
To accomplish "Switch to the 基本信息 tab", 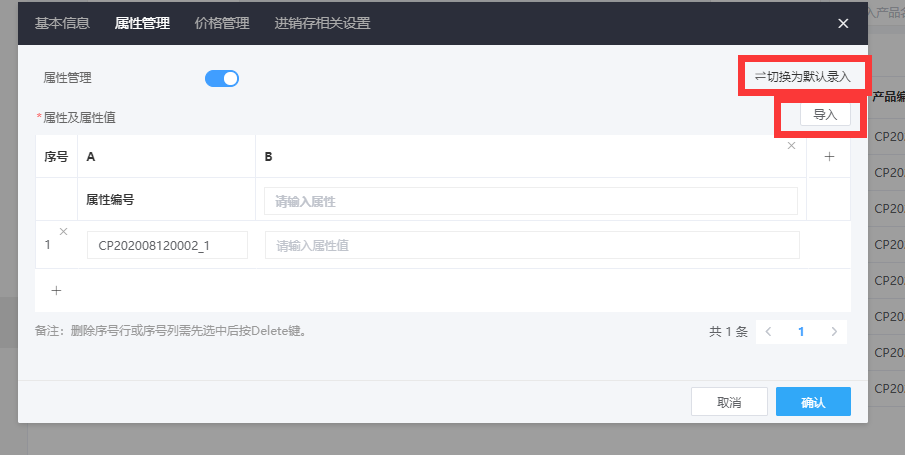I will coord(62,24).
